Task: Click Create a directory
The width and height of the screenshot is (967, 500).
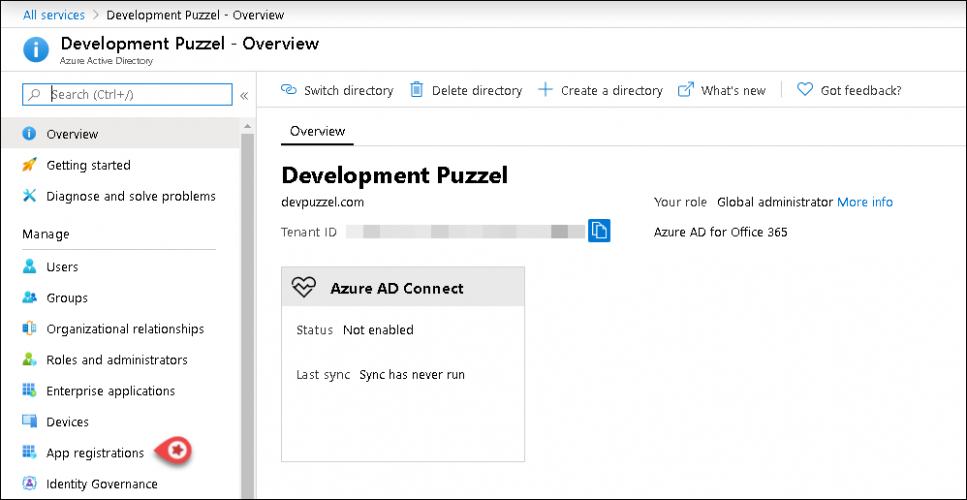Action: (600, 90)
